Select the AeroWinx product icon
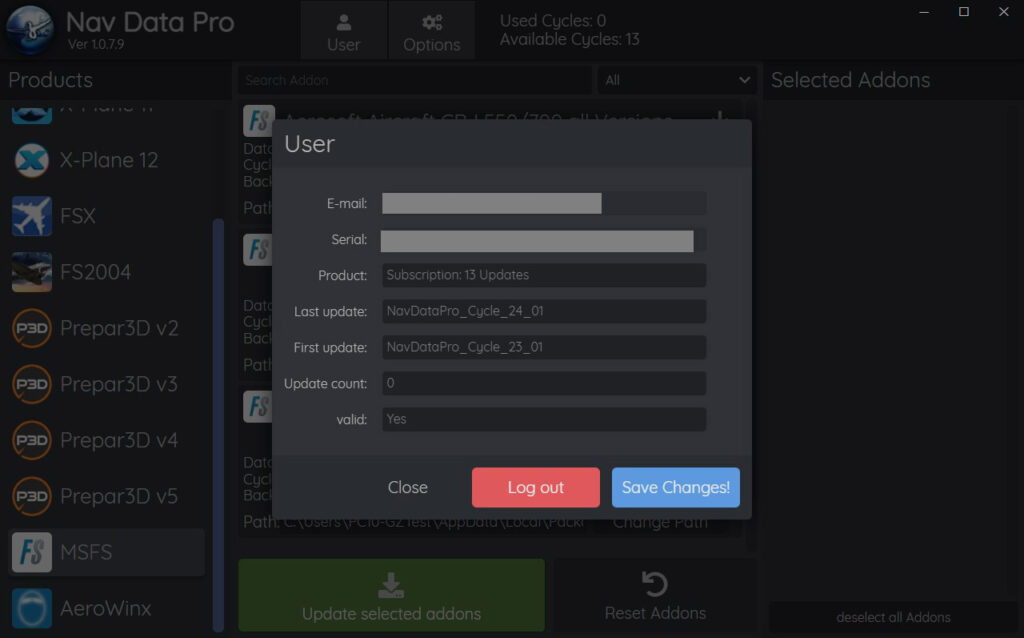This screenshot has height=638, width=1024. pyautogui.click(x=32, y=609)
